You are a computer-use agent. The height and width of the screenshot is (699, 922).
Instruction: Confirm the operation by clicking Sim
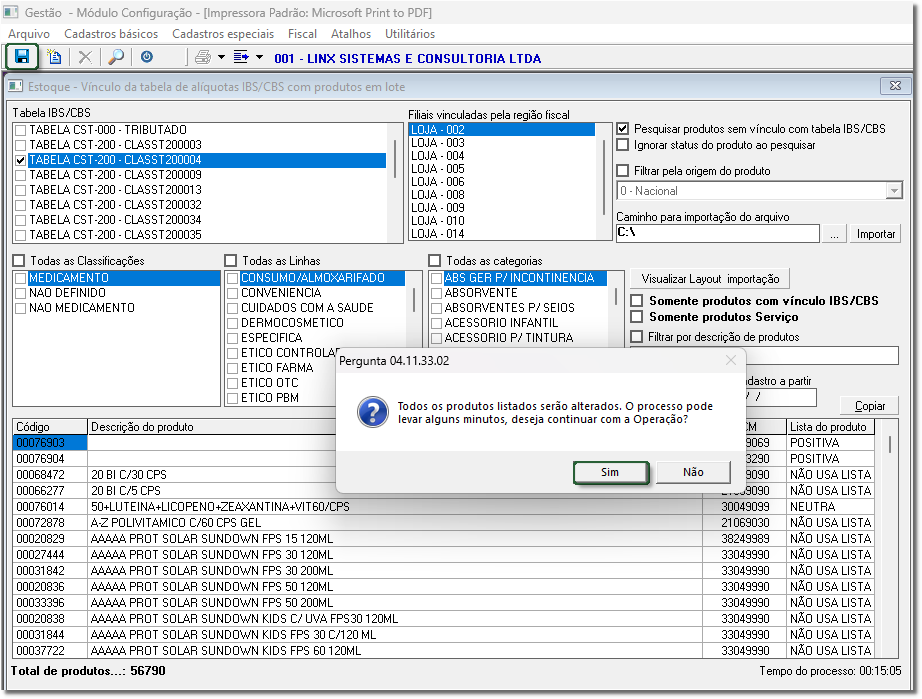pyautogui.click(x=610, y=472)
